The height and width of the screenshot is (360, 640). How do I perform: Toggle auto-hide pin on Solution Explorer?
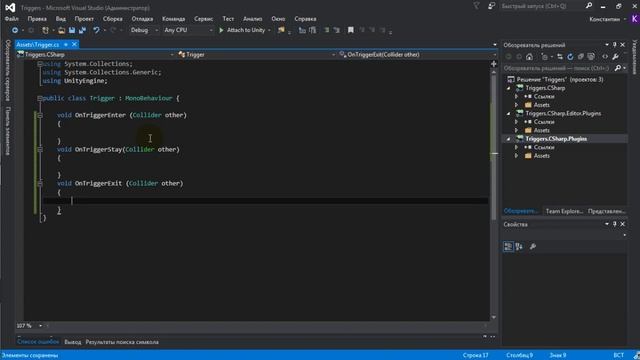(x=615, y=45)
